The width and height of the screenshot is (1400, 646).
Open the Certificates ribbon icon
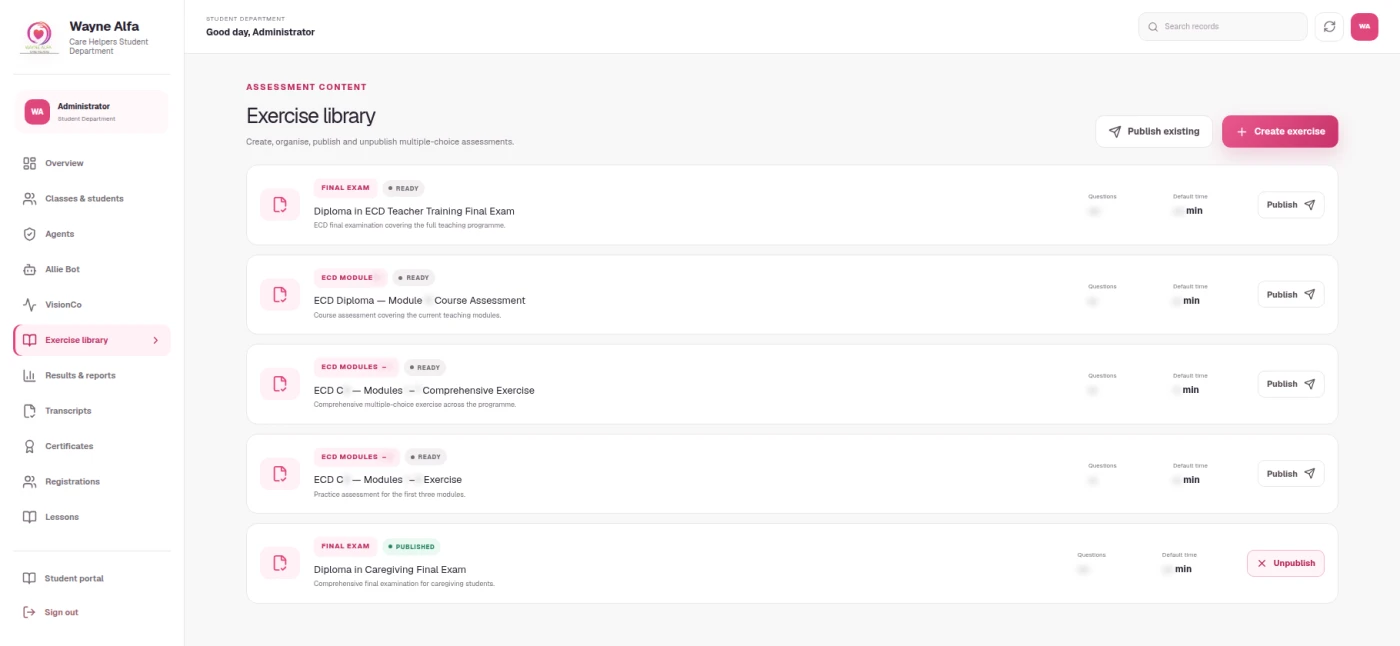click(30, 446)
